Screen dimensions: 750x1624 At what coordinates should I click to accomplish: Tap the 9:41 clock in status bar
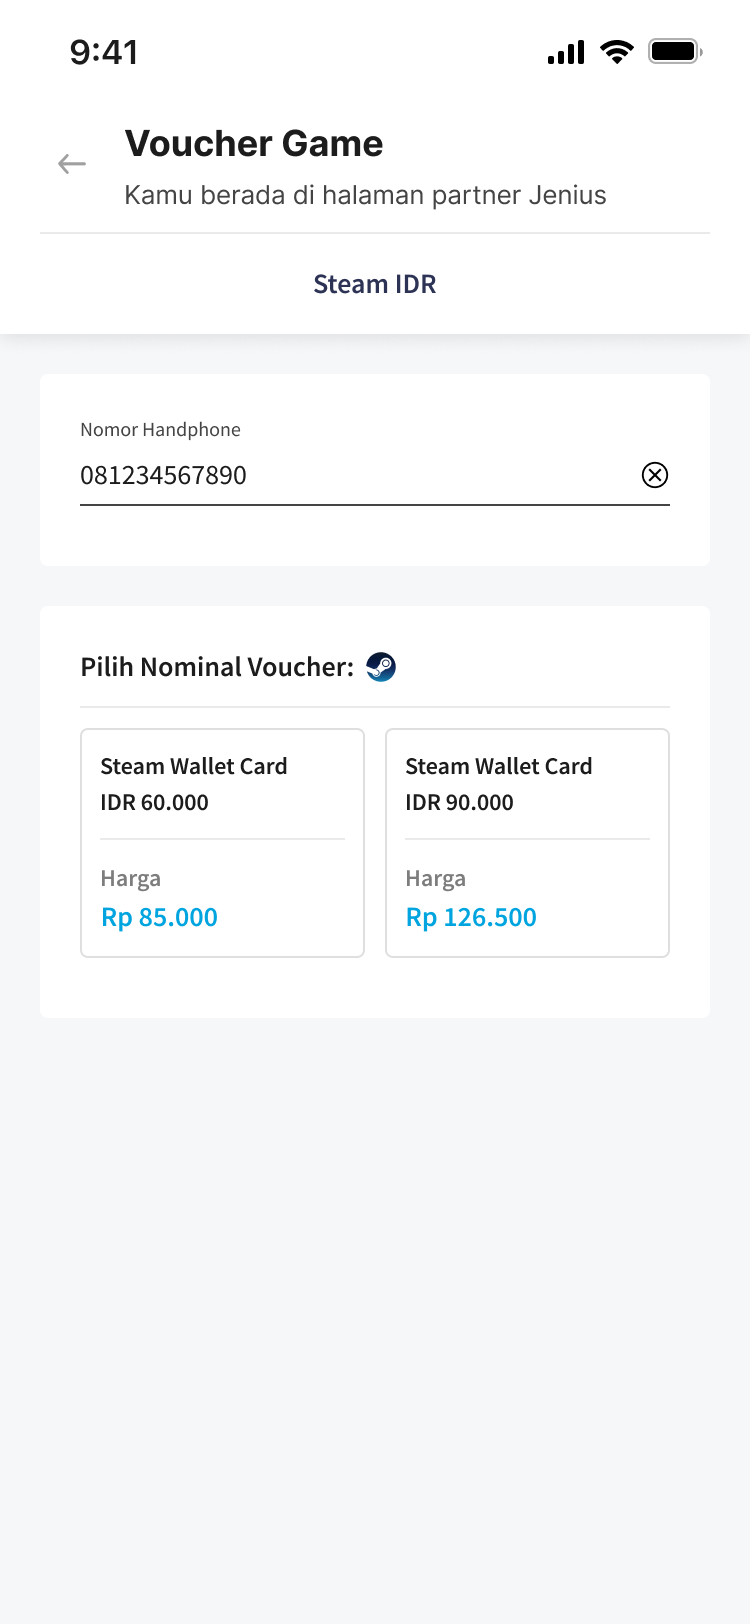tap(104, 52)
